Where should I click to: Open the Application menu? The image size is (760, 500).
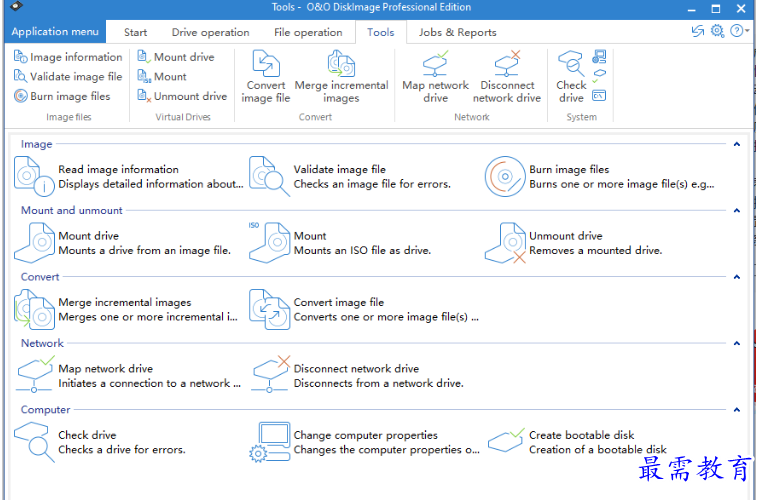pos(55,31)
